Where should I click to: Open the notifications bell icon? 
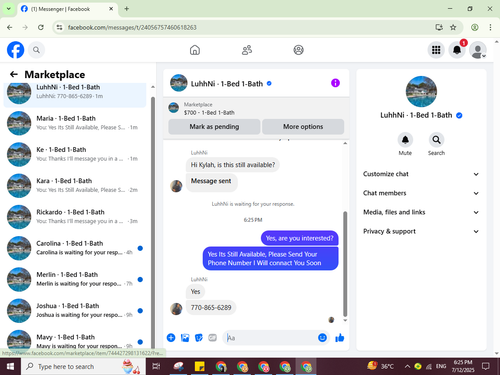point(457,50)
